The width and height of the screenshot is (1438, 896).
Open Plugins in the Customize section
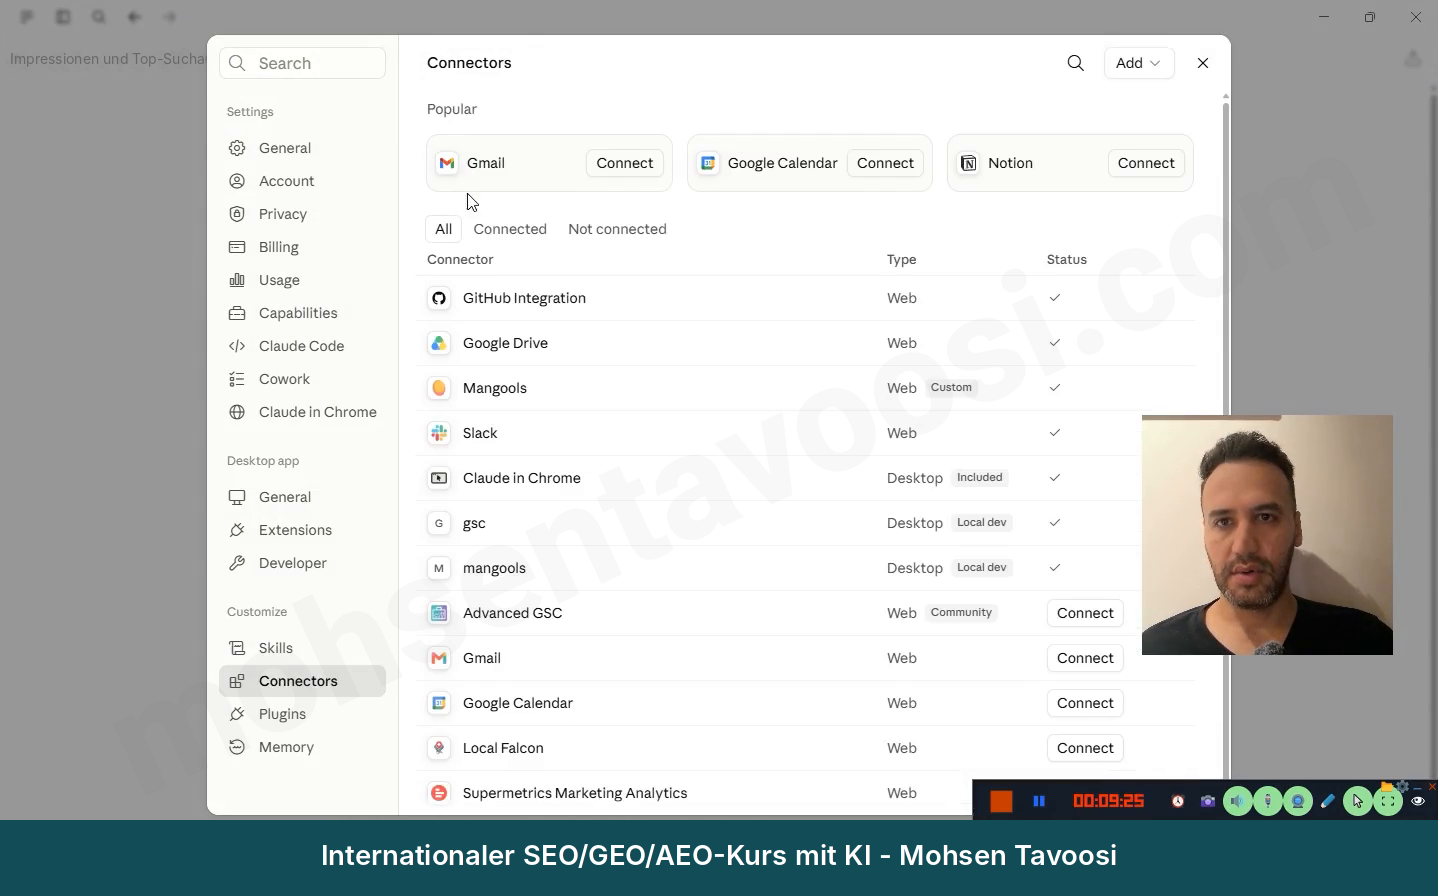[x=302, y=714]
